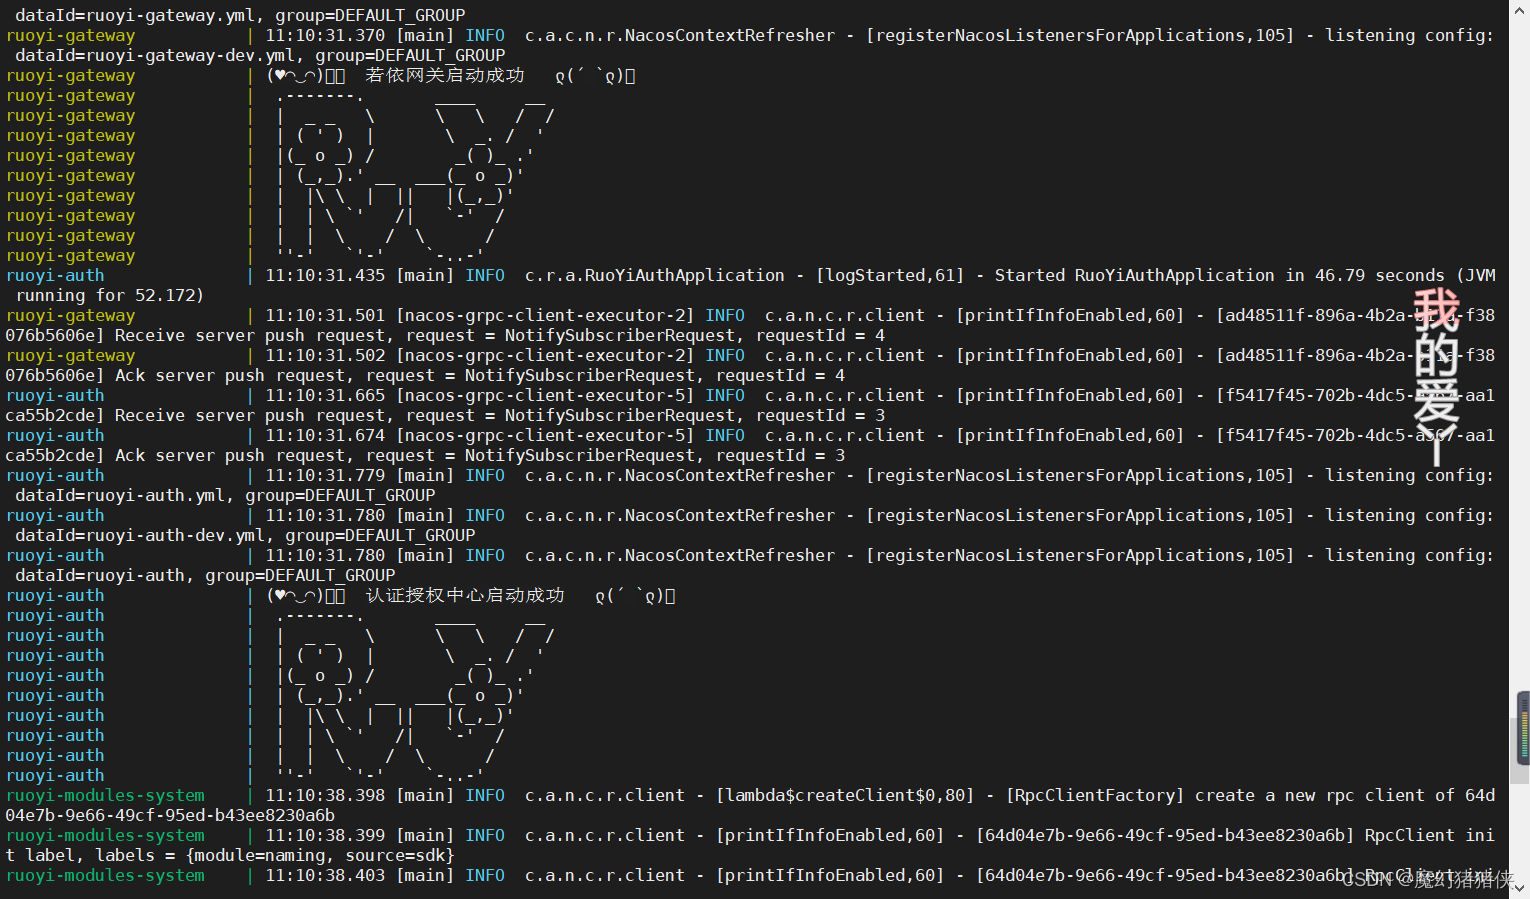
Task: Click the timestamp 11:10:31.501
Action: point(325,315)
